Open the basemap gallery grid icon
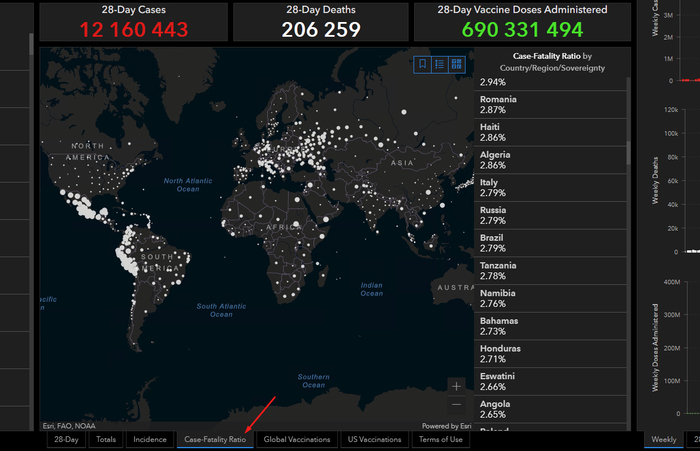The height and width of the screenshot is (451, 700). 457,64
